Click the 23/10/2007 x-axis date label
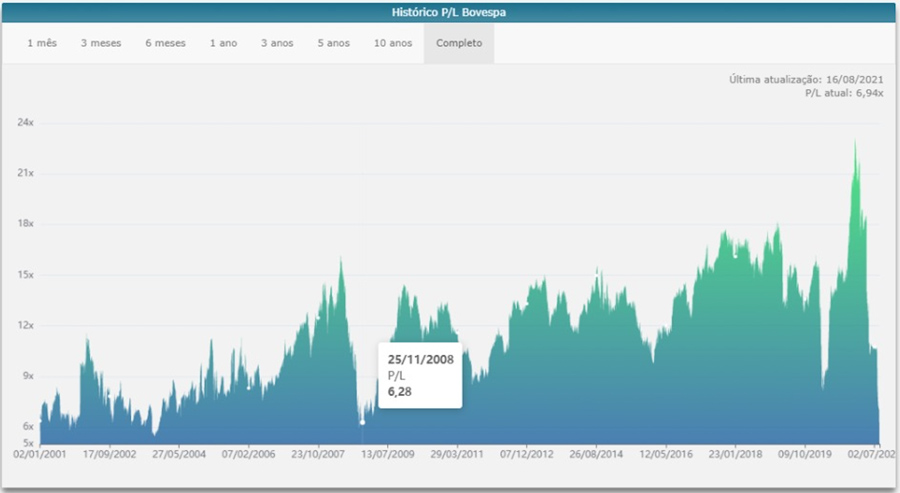Screen dimensions: 900x493 (319, 453)
